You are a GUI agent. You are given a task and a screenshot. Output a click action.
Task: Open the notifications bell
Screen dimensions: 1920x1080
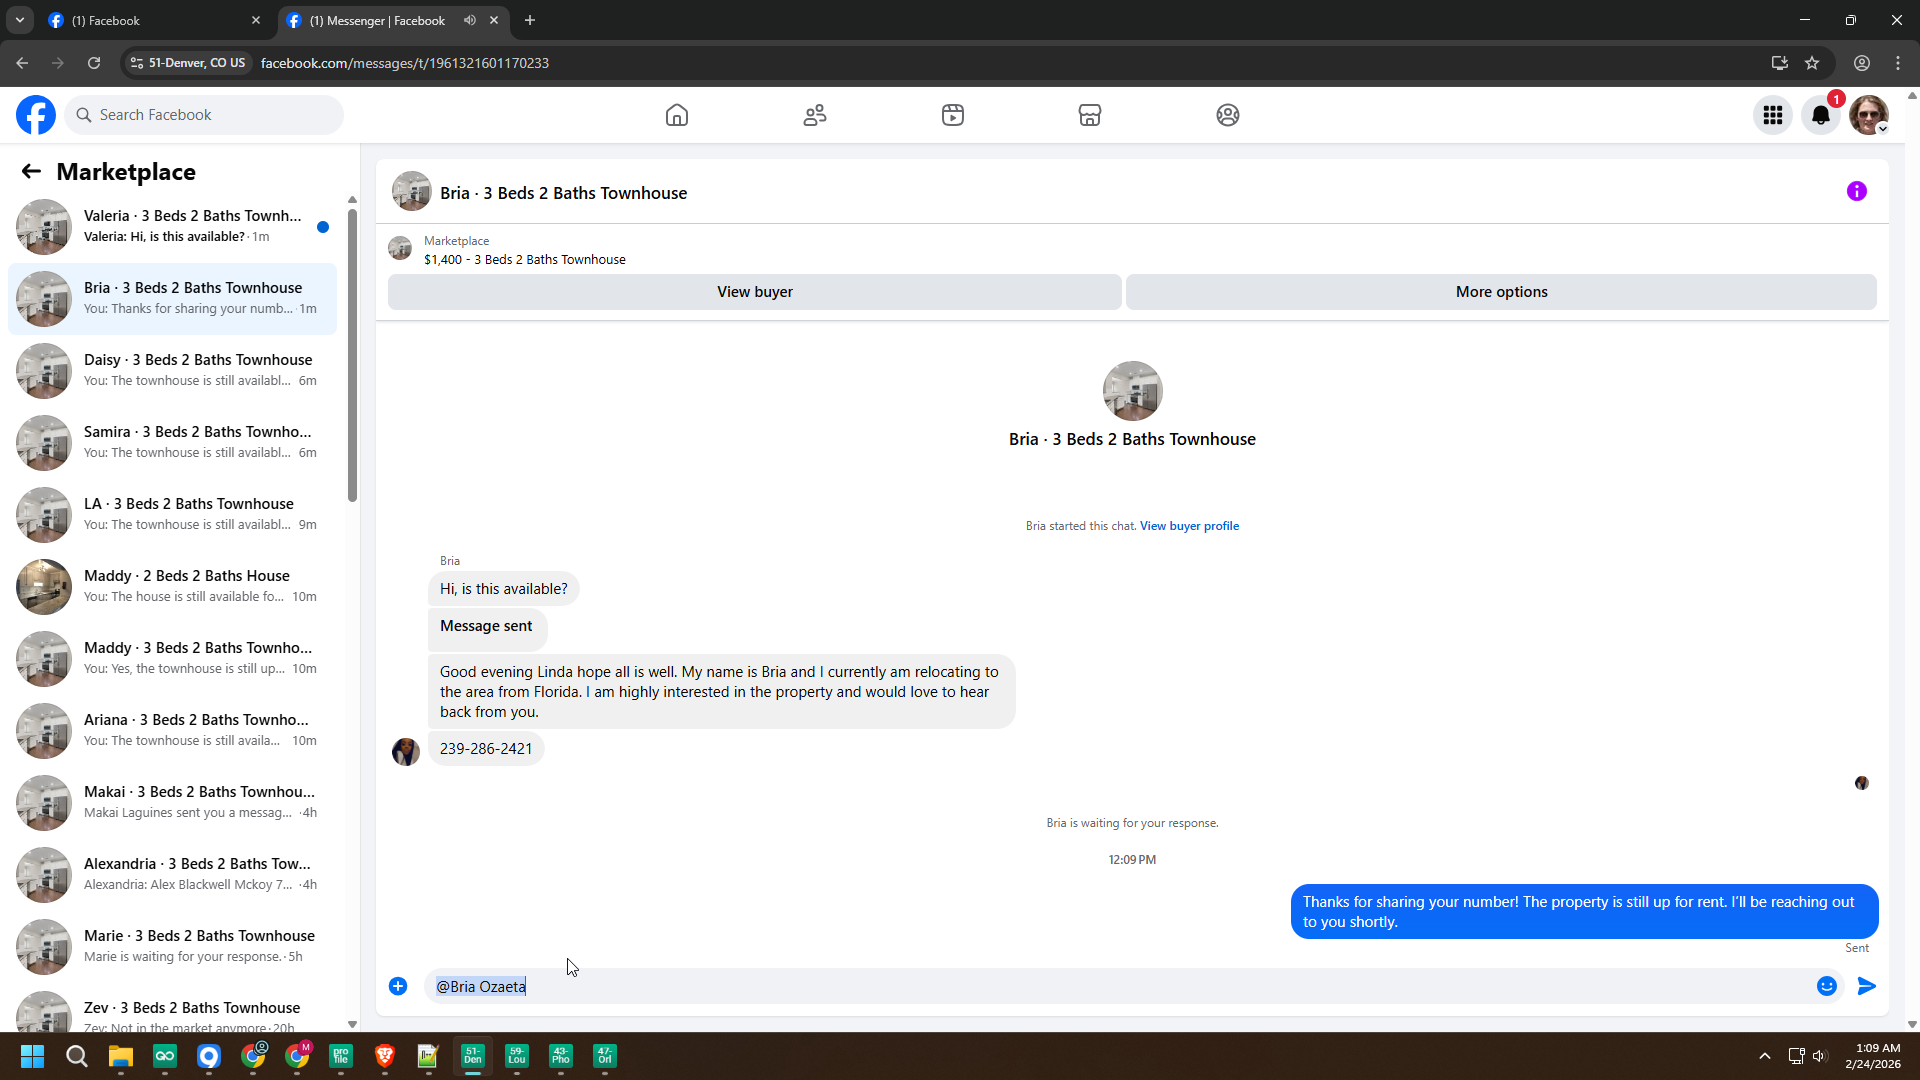[x=1821, y=115]
